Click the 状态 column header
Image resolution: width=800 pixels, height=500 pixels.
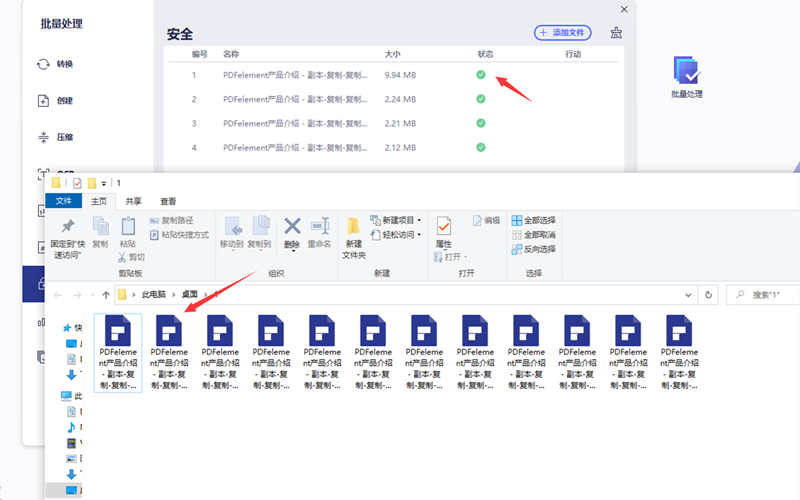click(x=485, y=54)
